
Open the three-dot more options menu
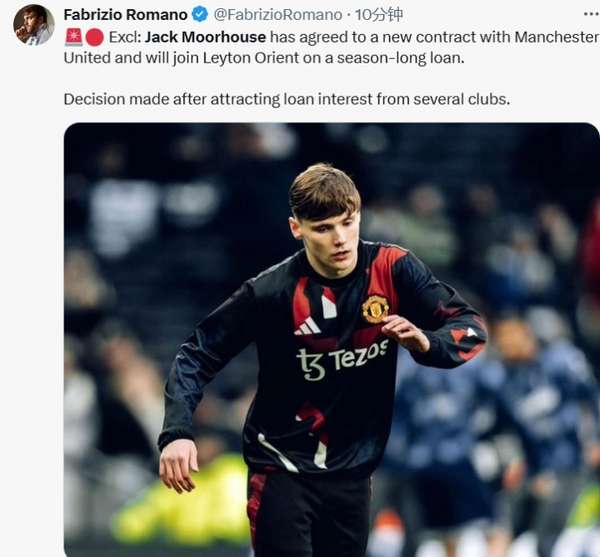click(592, 14)
